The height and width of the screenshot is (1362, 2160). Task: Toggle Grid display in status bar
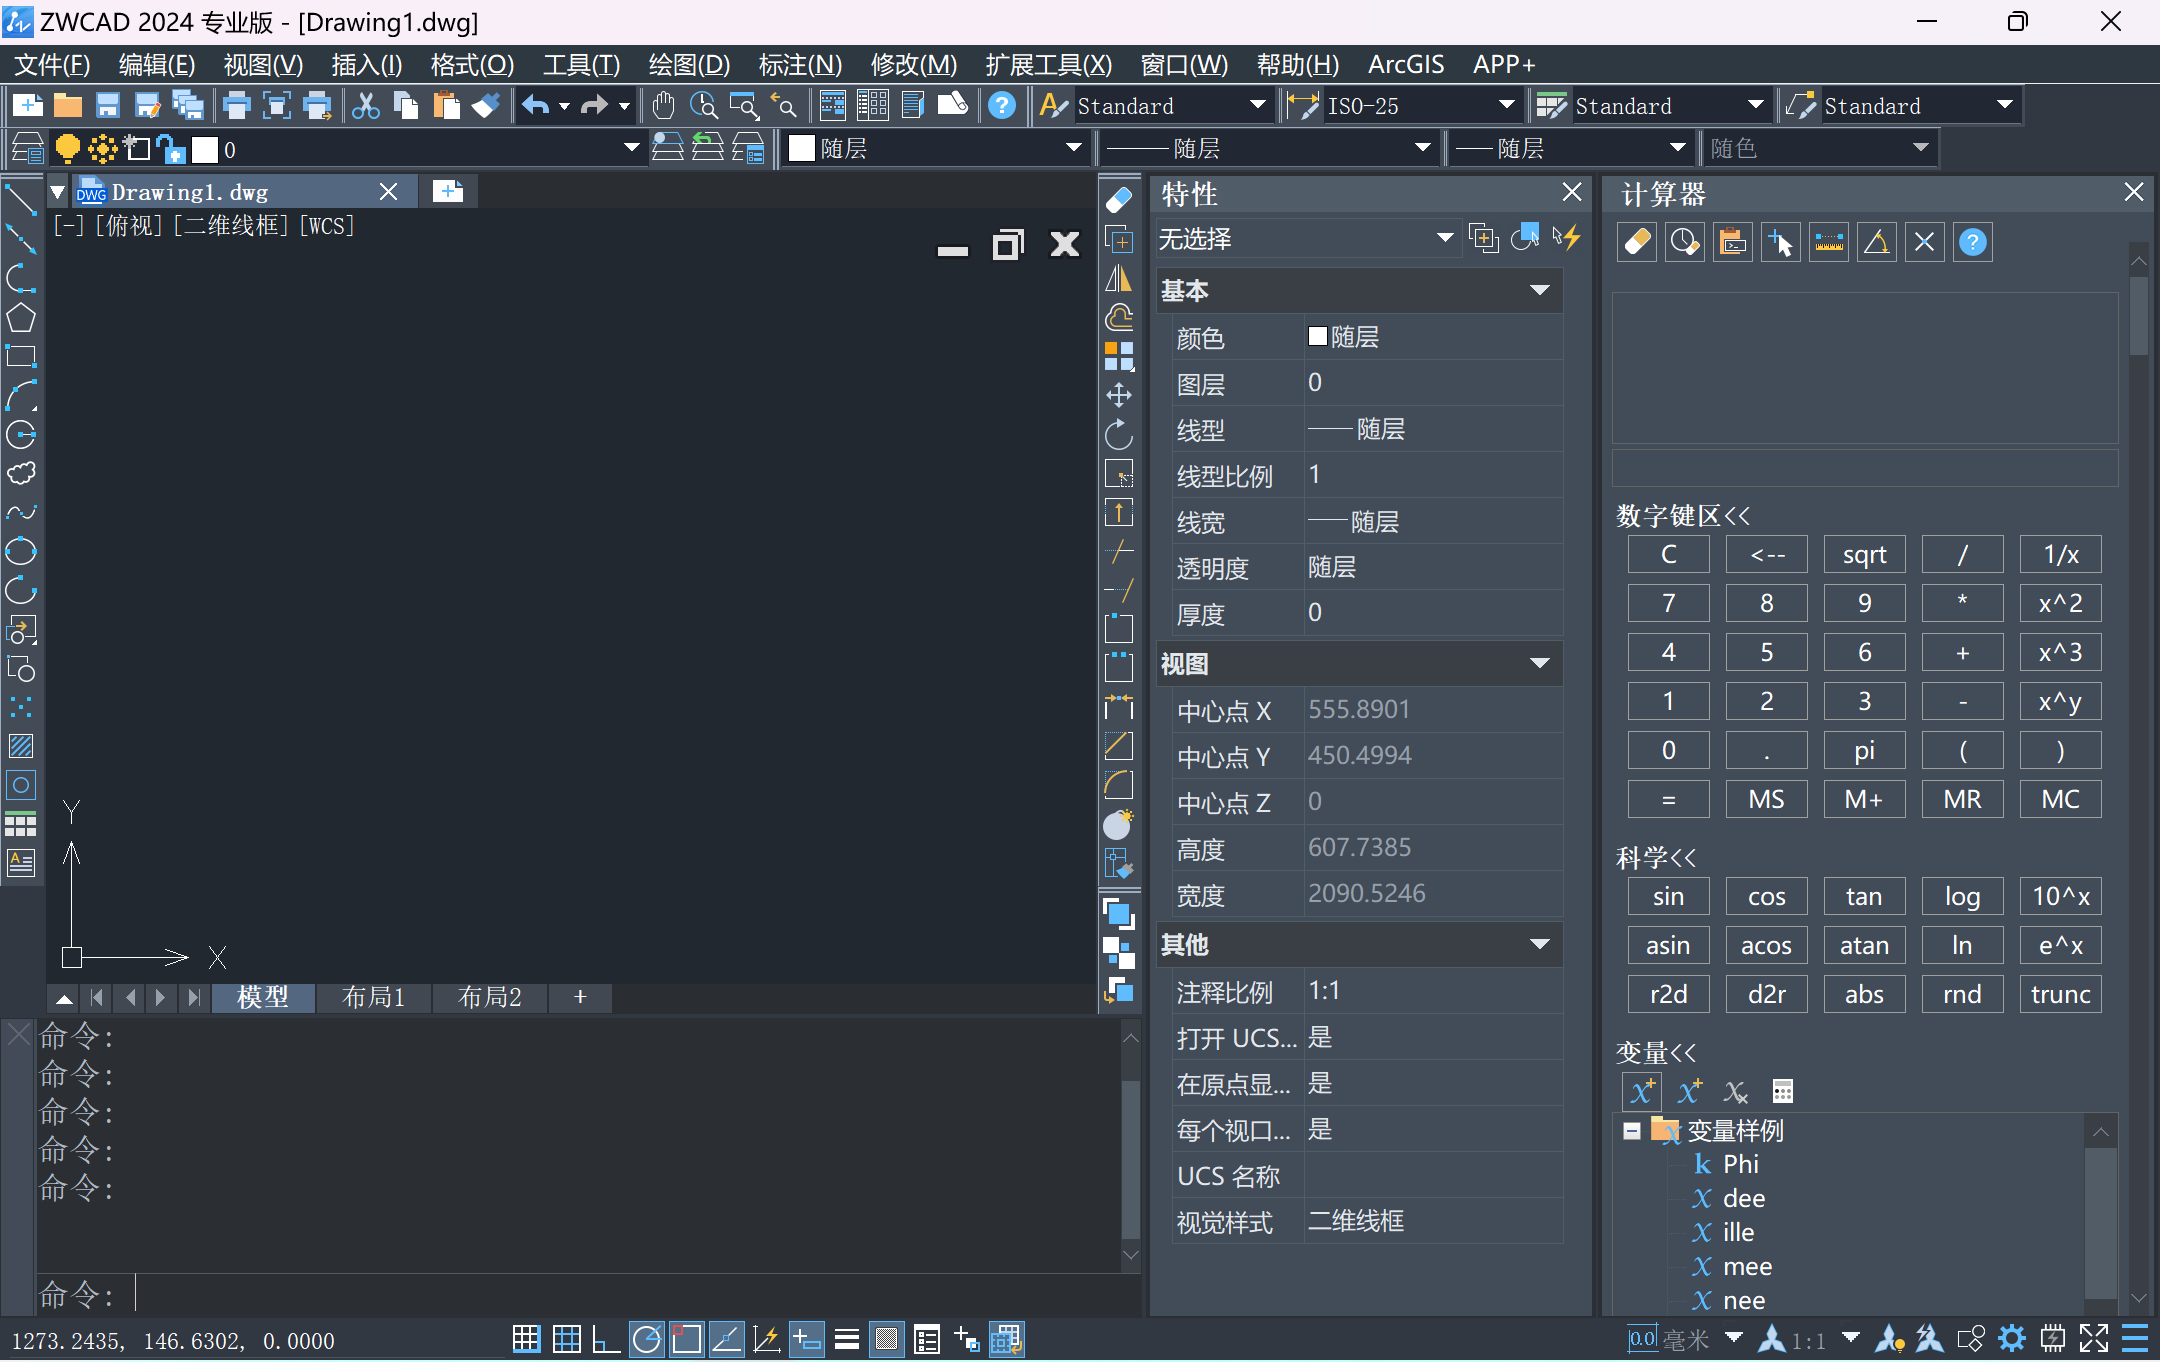coord(566,1339)
